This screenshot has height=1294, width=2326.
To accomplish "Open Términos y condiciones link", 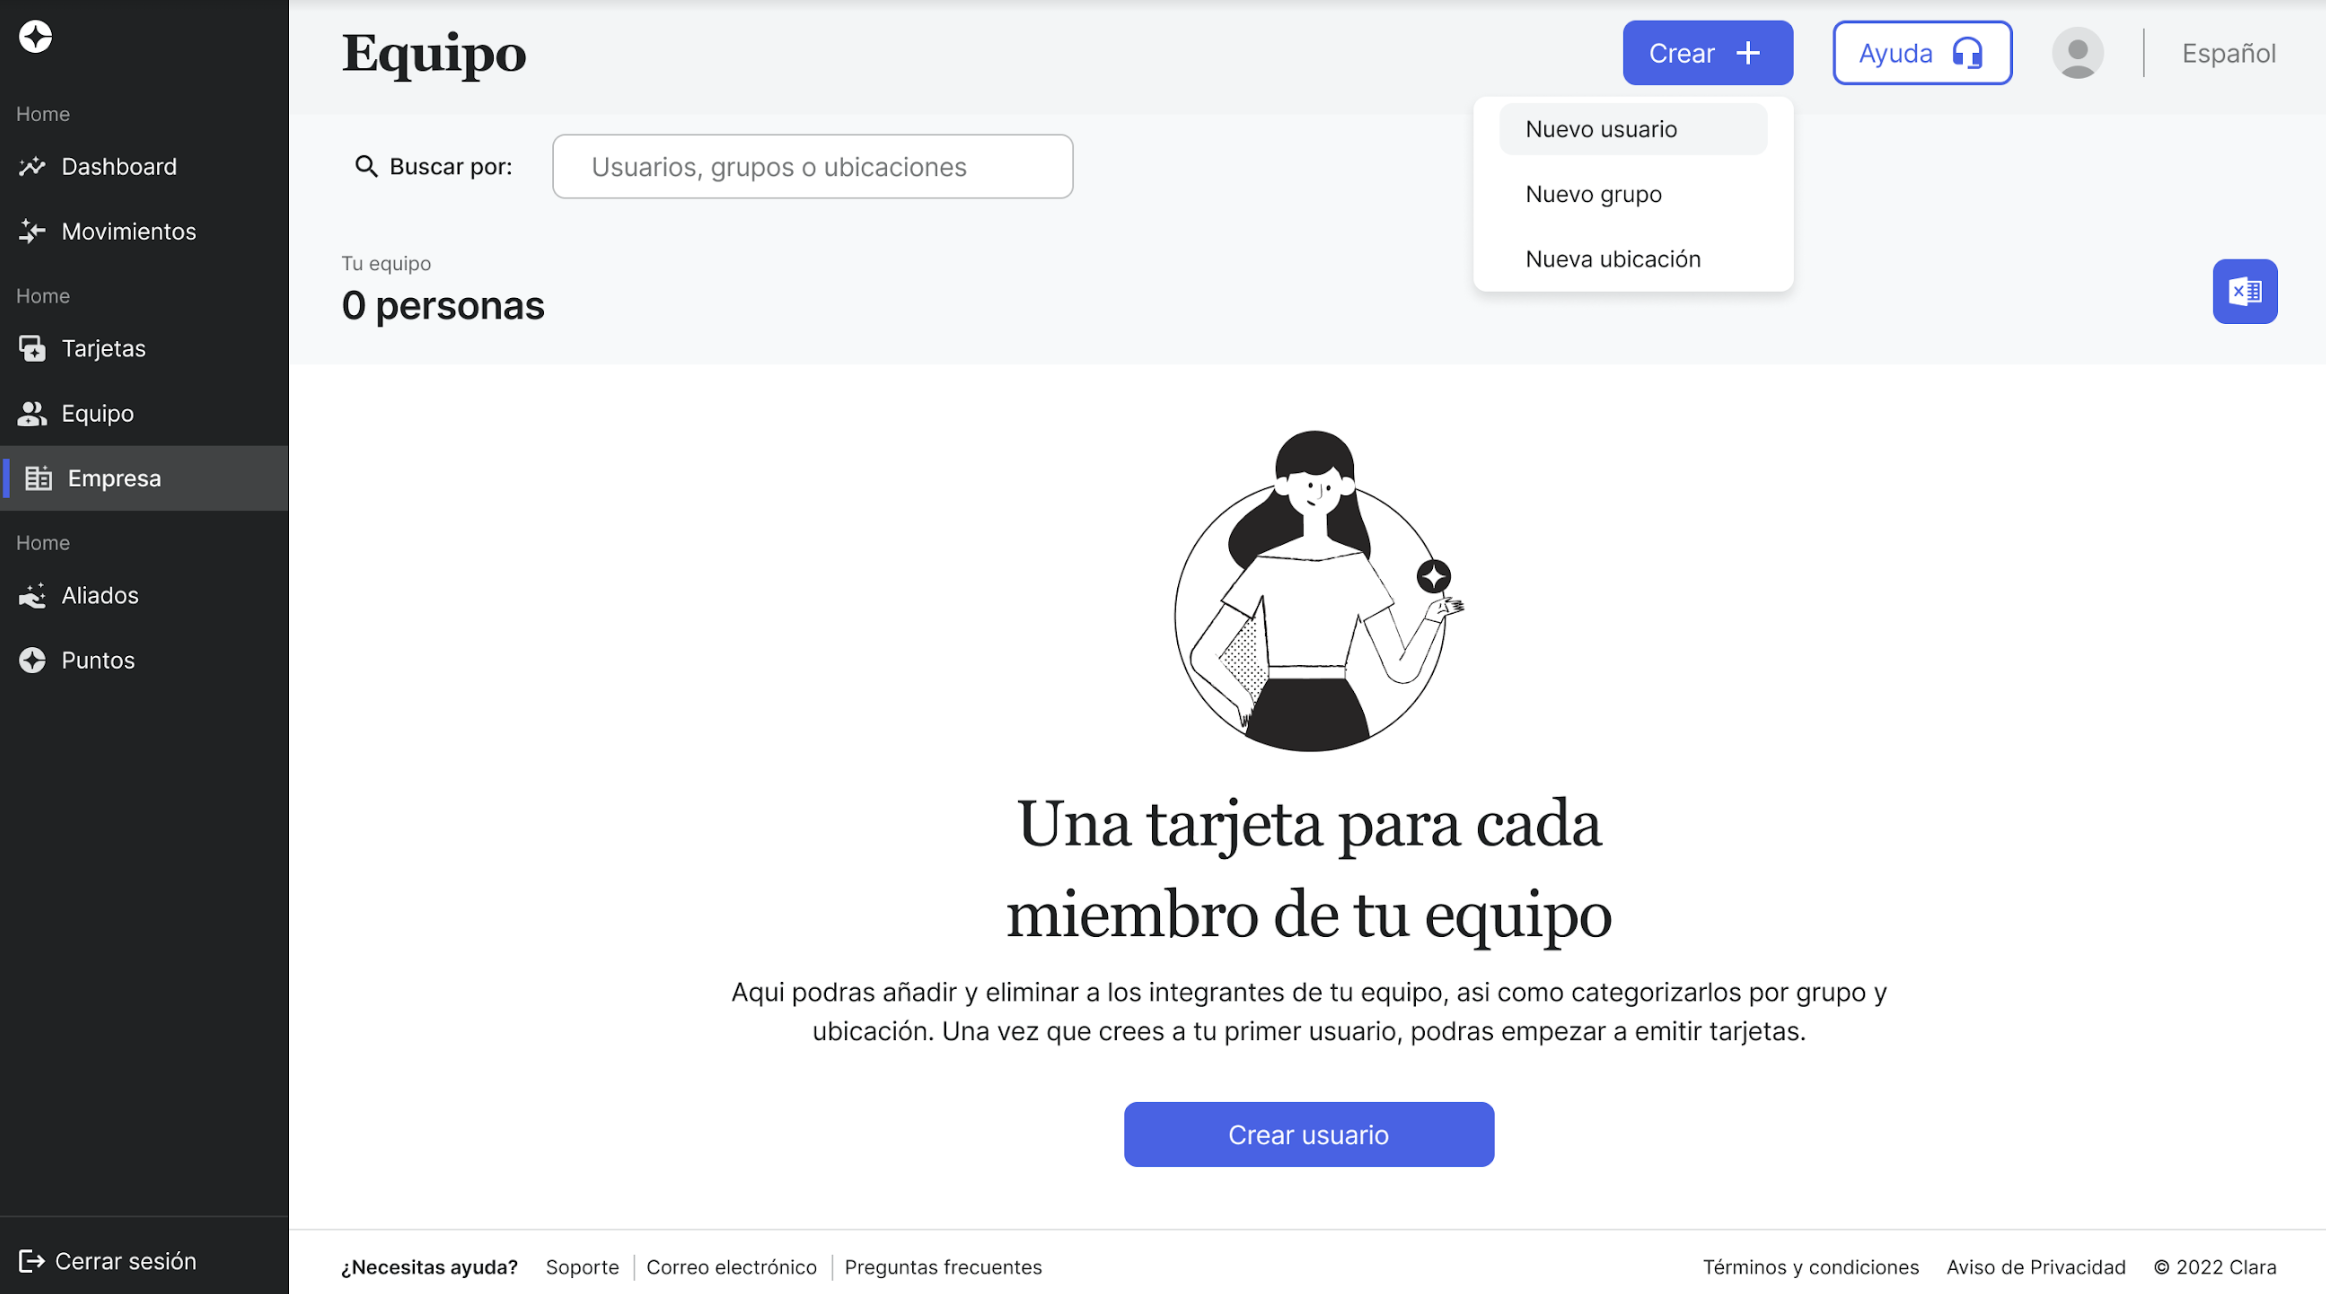I will [x=1810, y=1267].
